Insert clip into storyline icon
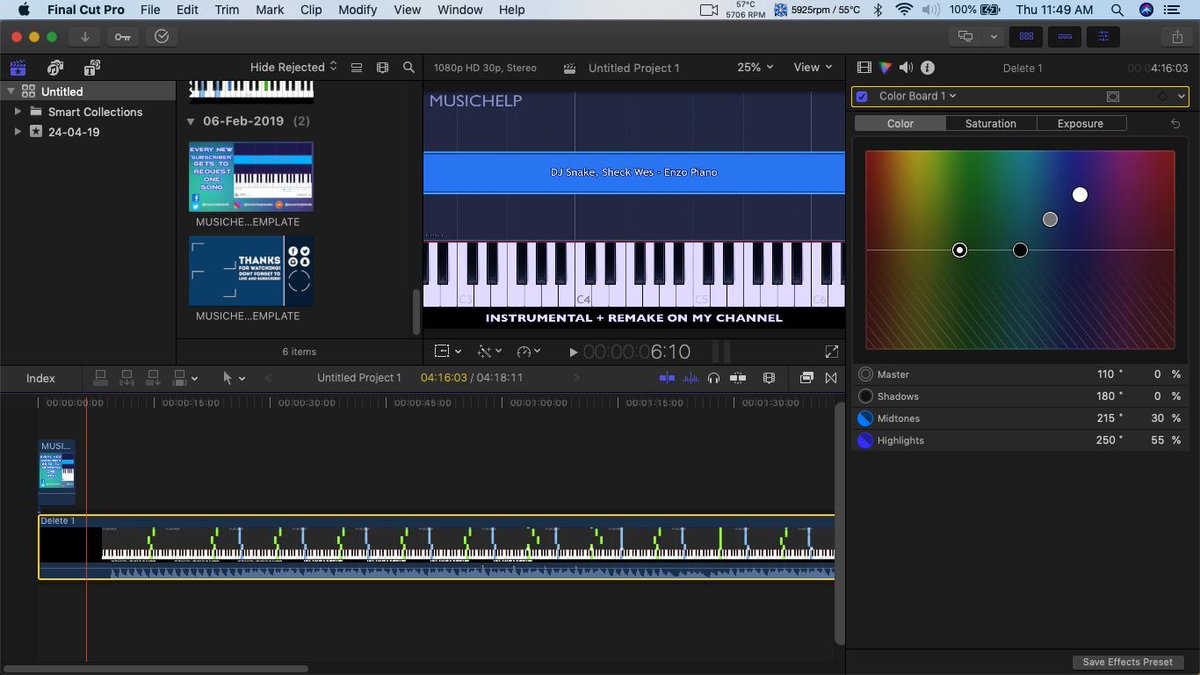The image size is (1200, 675). coord(127,378)
